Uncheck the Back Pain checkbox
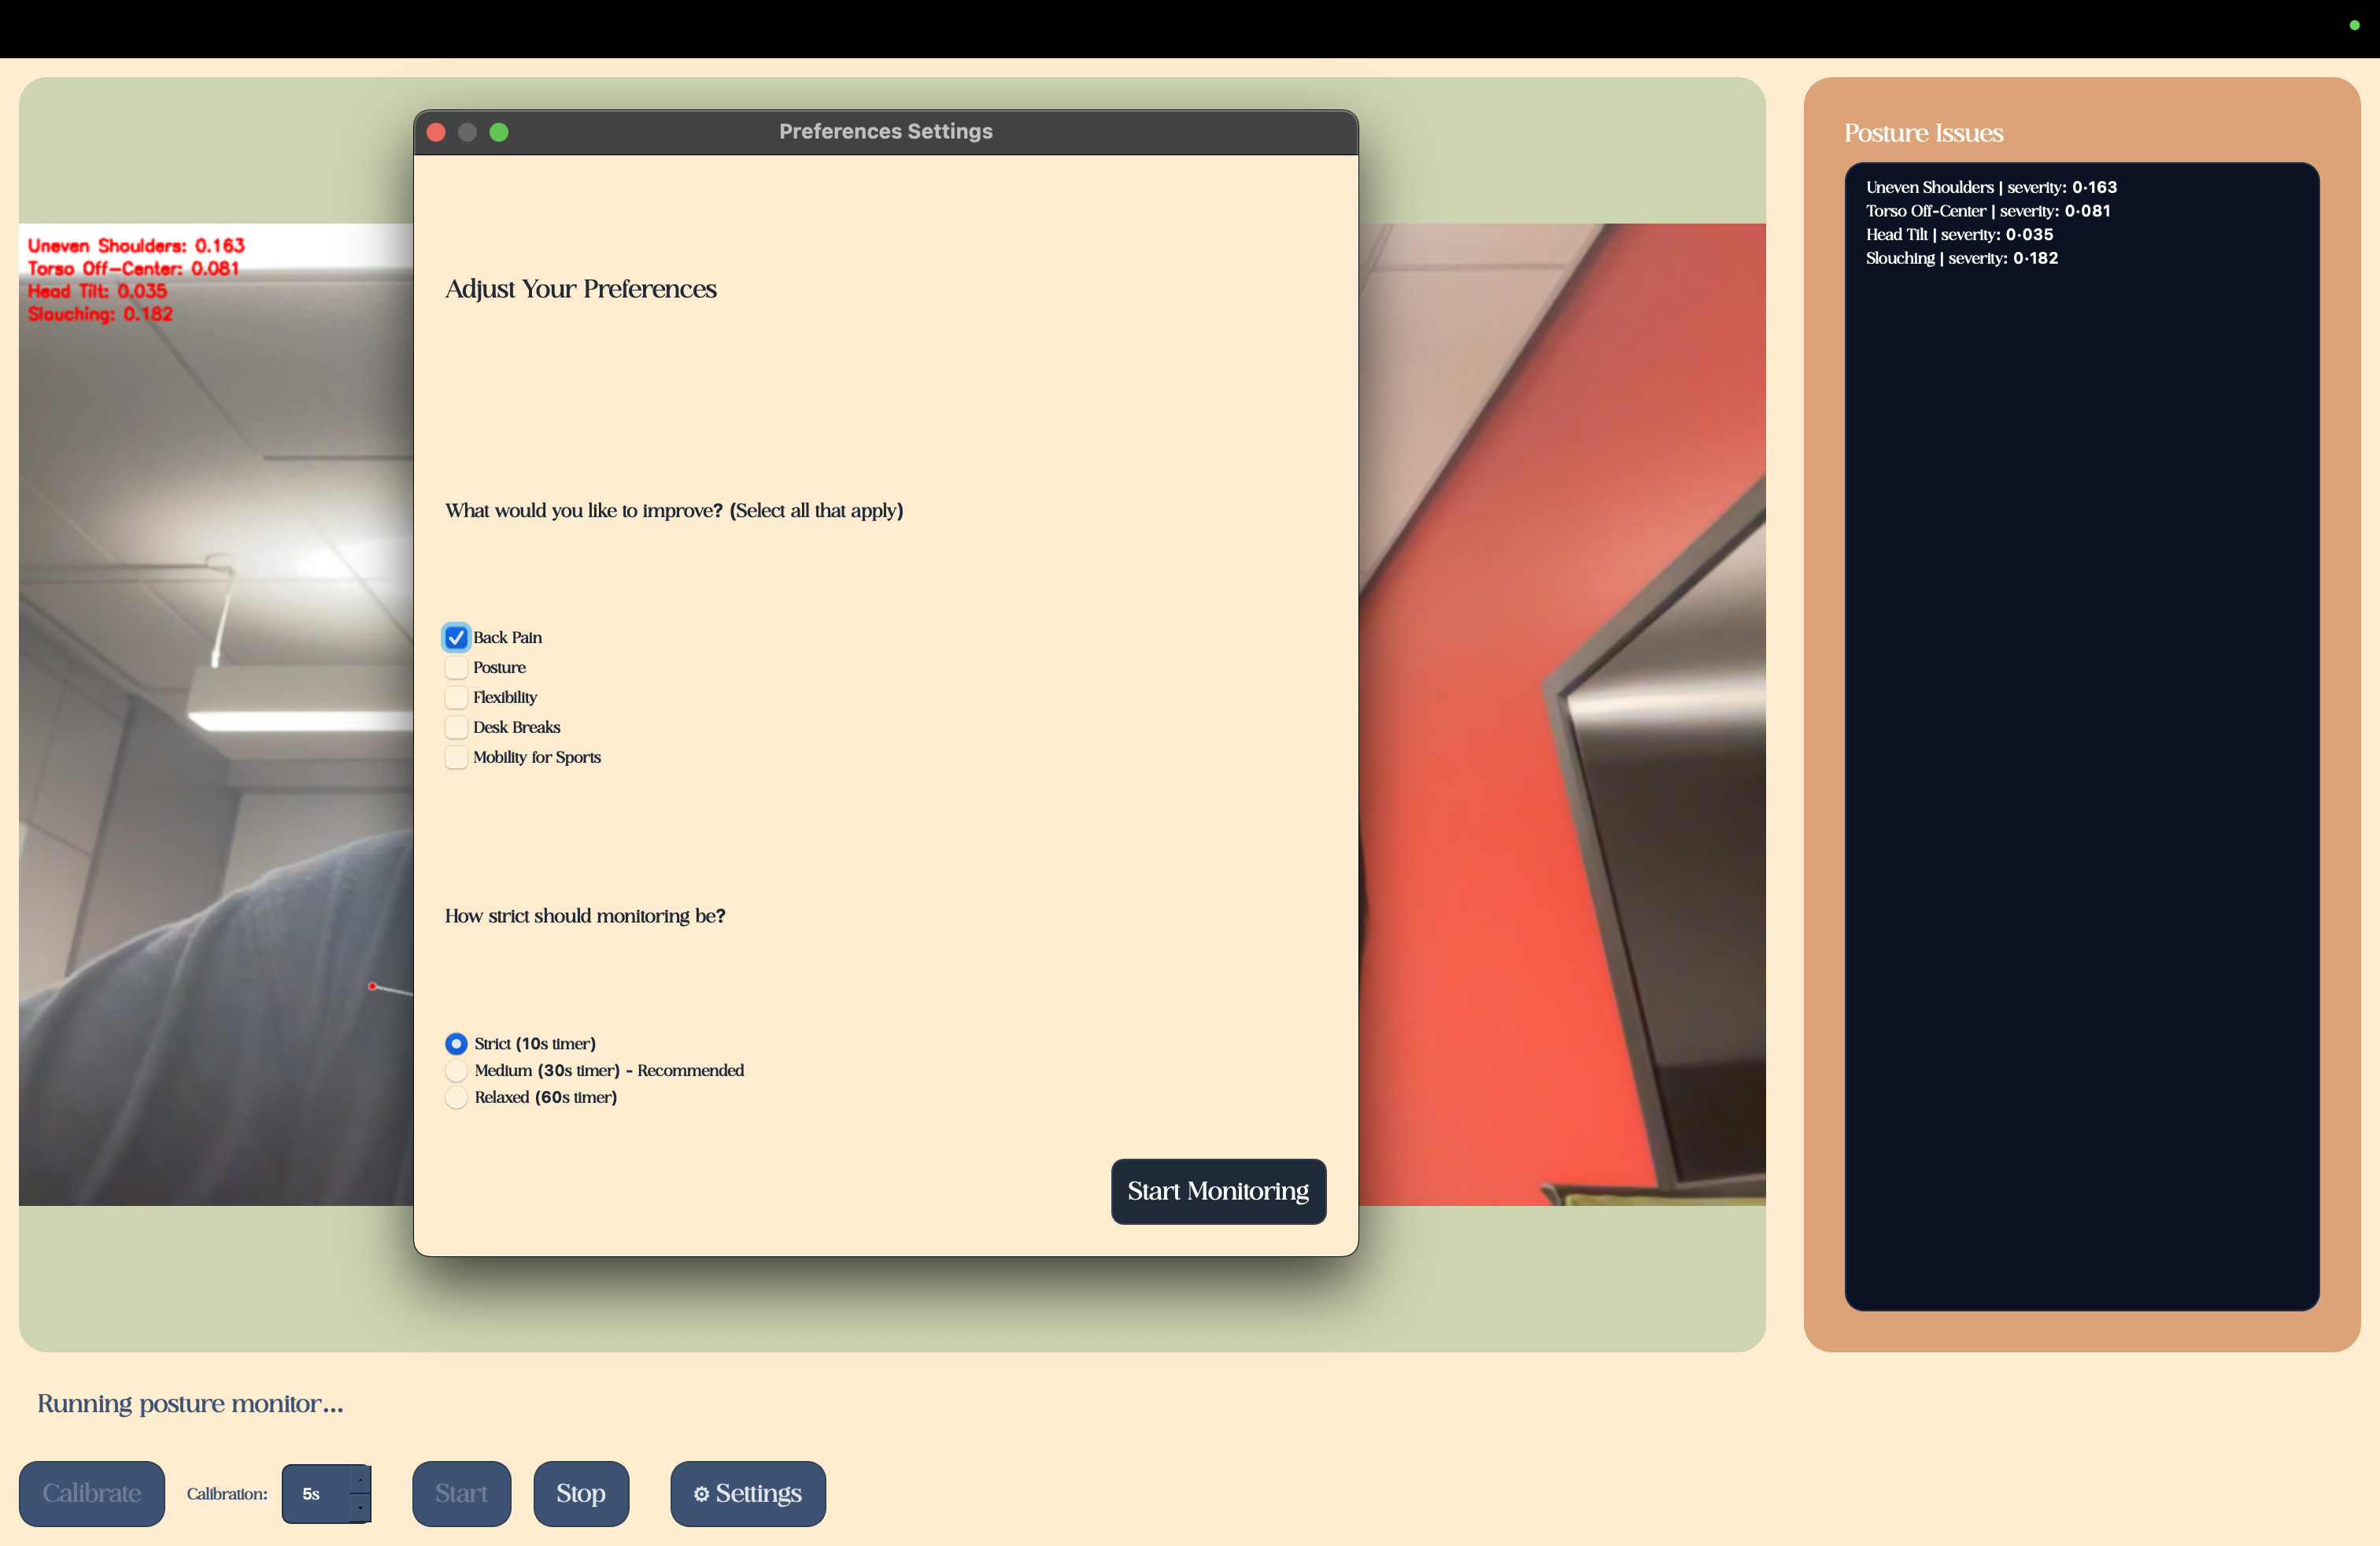This screenshot has height=1546, width=2380. point(456,637)
